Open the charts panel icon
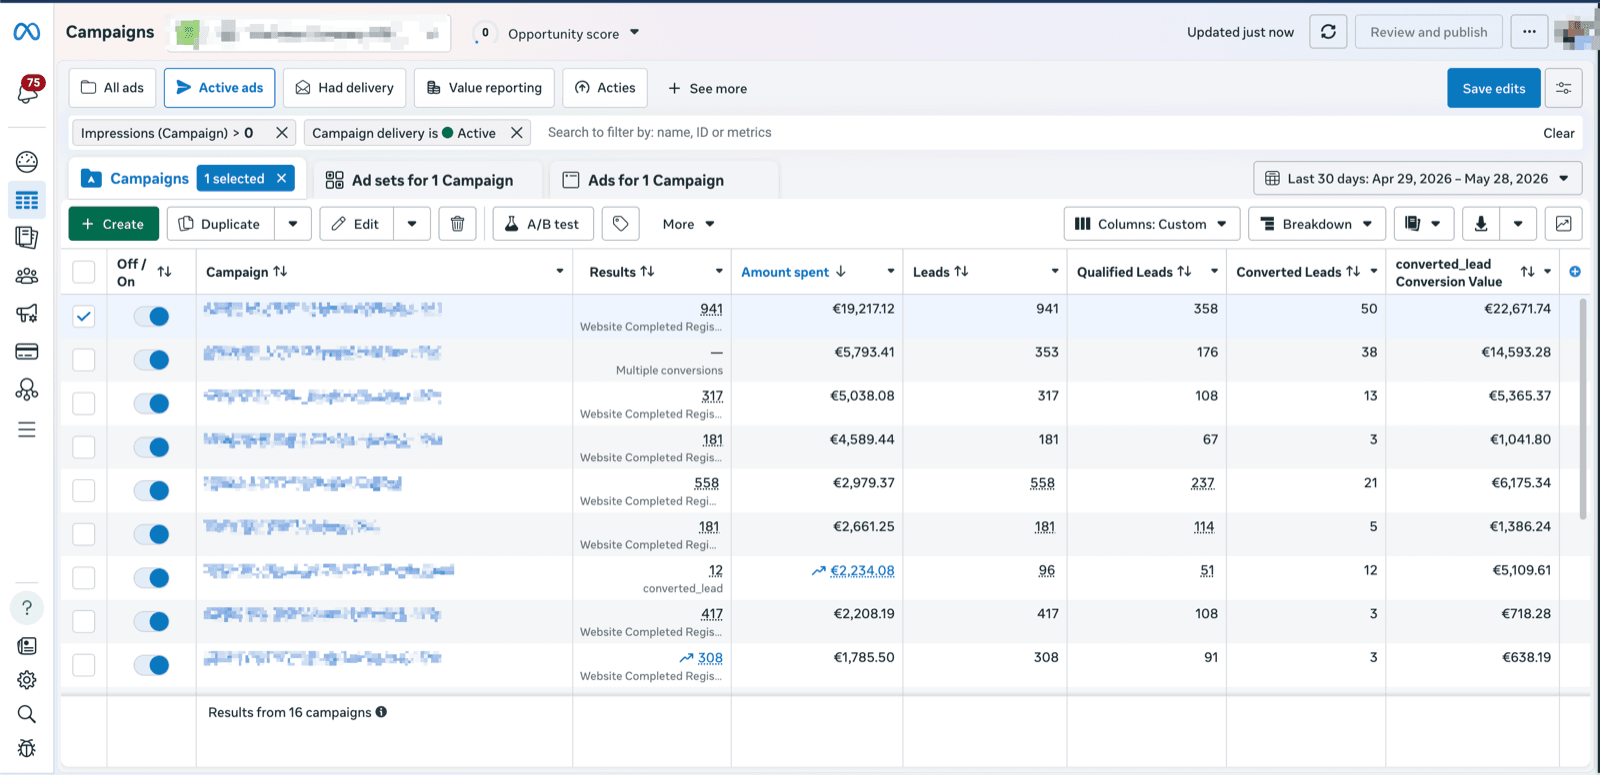1600x775 pixels. (x=1563, y=224)
